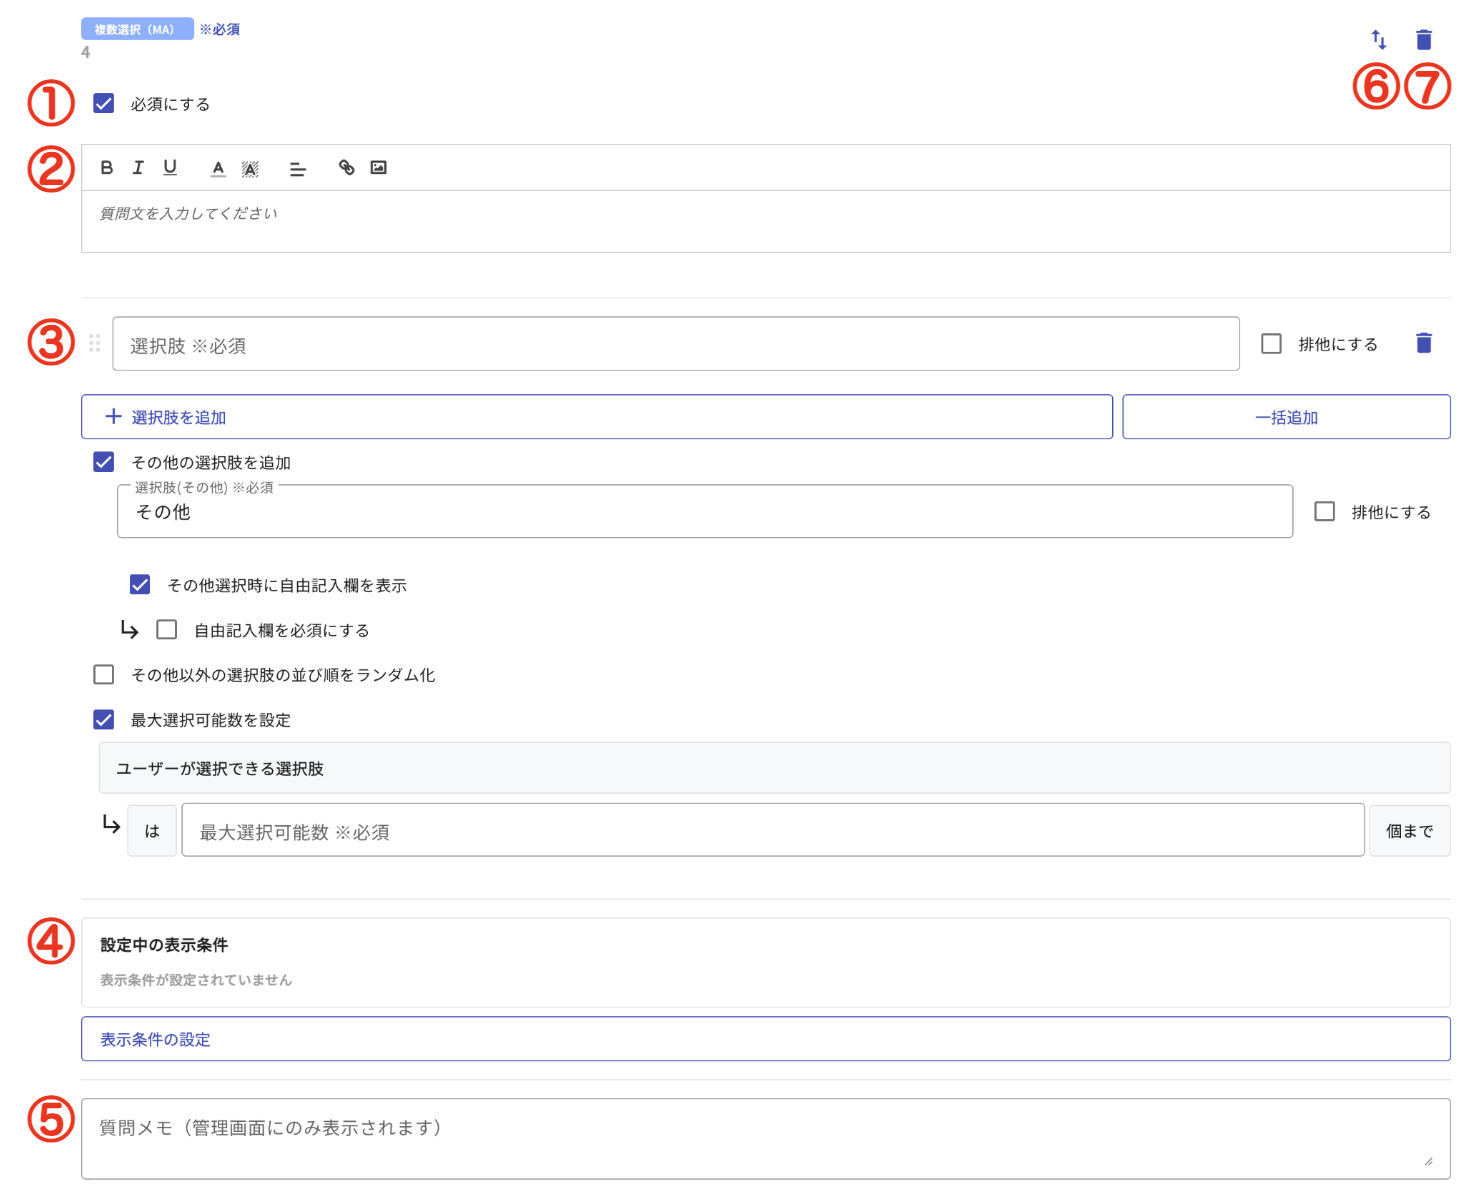This screenshot has height=1202, width=1470.
Task: Enable randomizing choice order except その他
Action: [103, 674]
